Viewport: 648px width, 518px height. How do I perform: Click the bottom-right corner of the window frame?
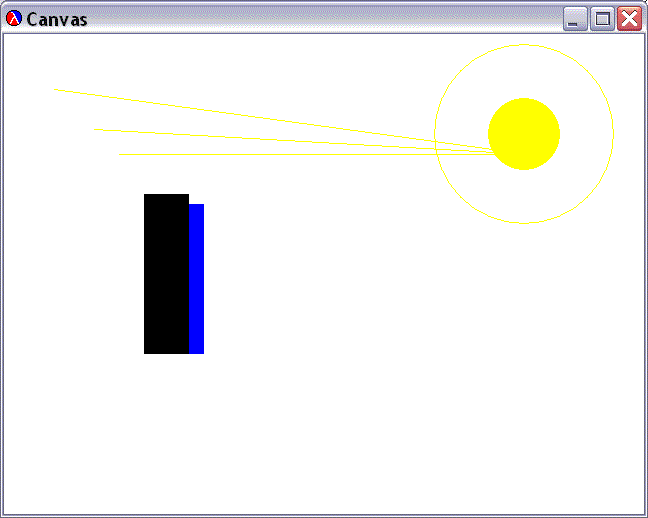(644, 514)
